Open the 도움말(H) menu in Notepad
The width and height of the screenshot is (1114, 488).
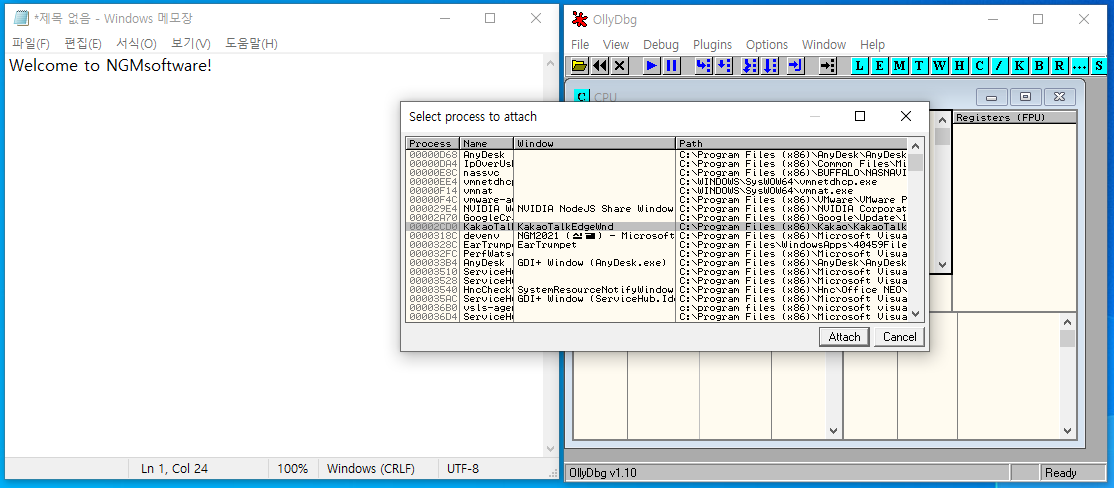(251, 43)
